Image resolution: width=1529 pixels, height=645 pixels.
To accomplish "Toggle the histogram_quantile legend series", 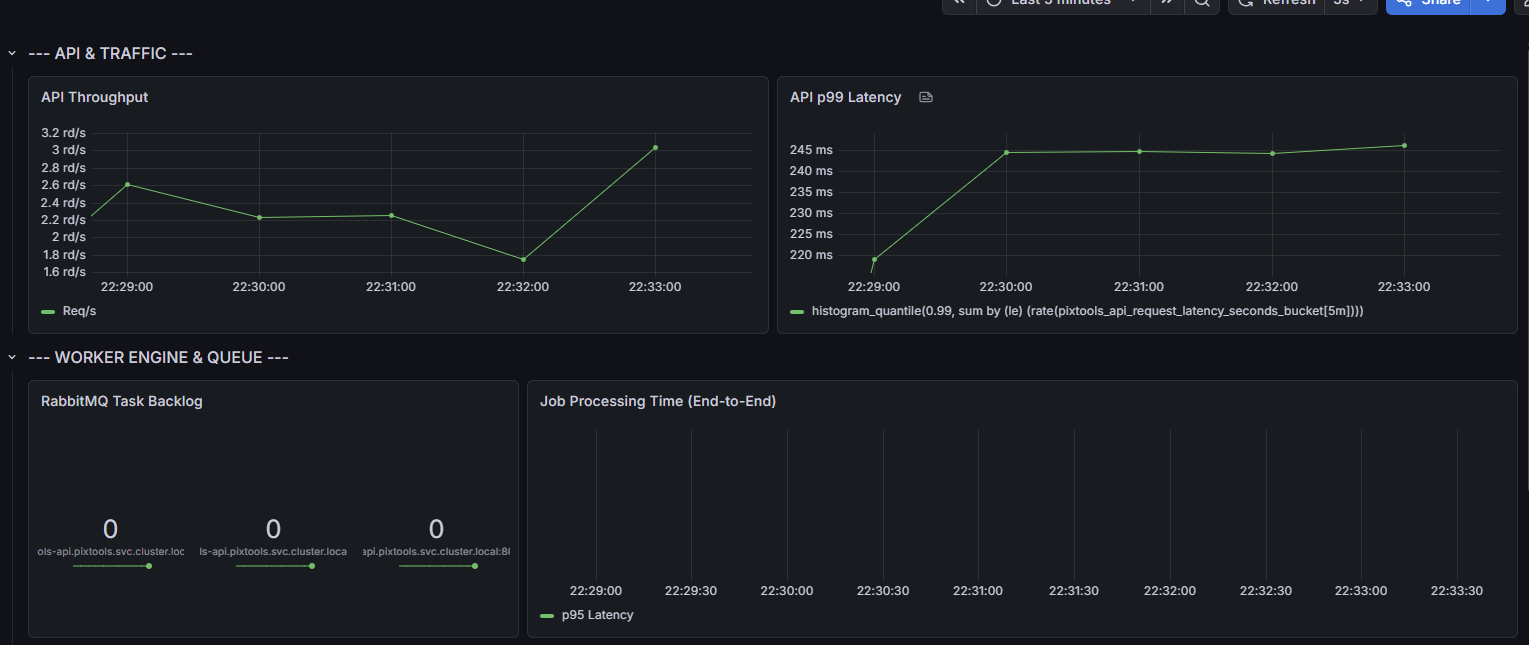I will (1088, 311).
